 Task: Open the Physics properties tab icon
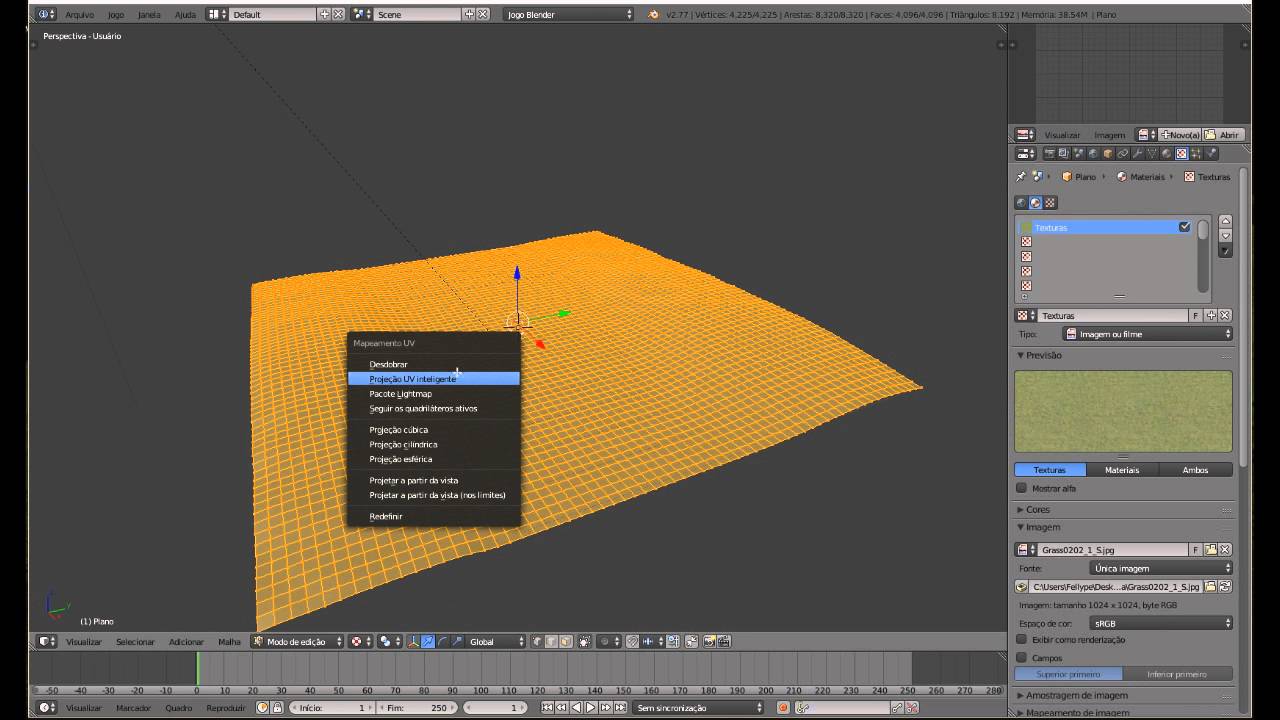click(1211, 154)
